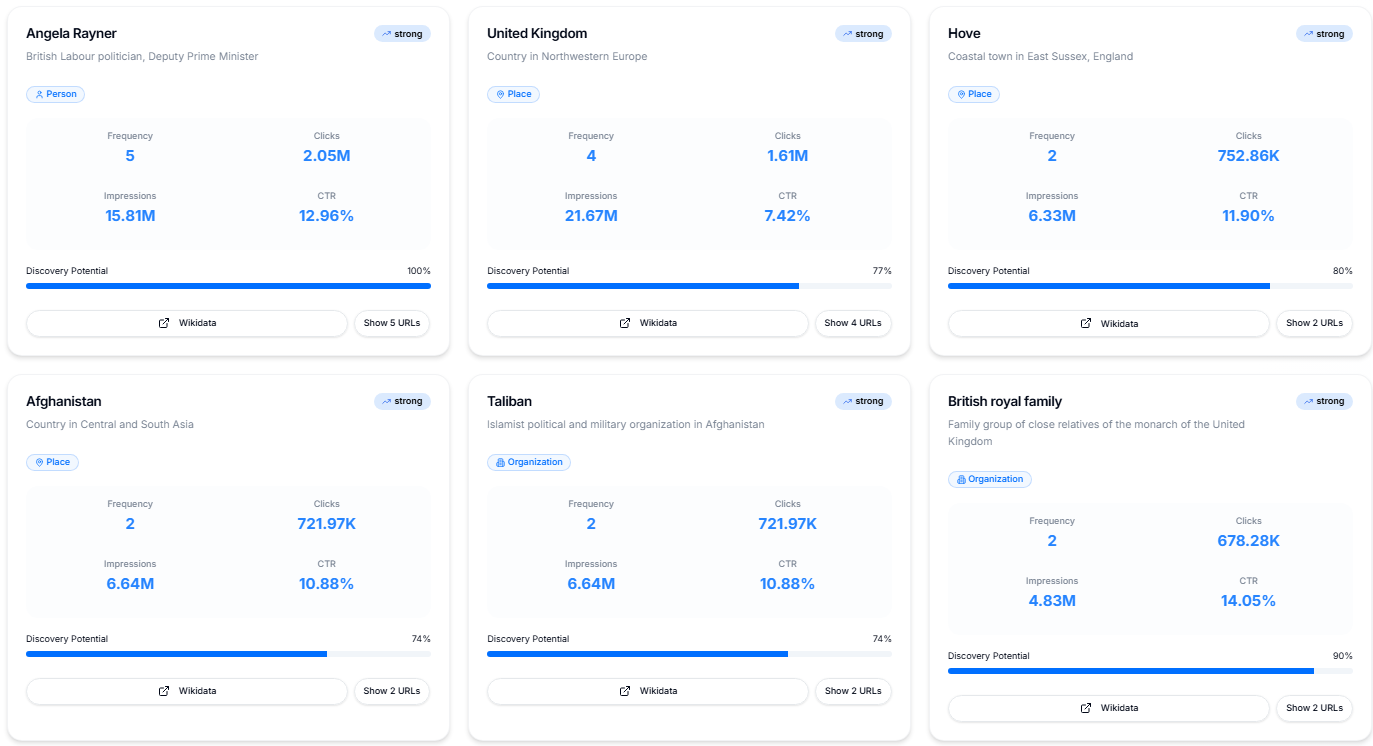Open Wikidata for Taliban
The width and height of the screenshot is (1373, 746).
click(x=647, y=691)
